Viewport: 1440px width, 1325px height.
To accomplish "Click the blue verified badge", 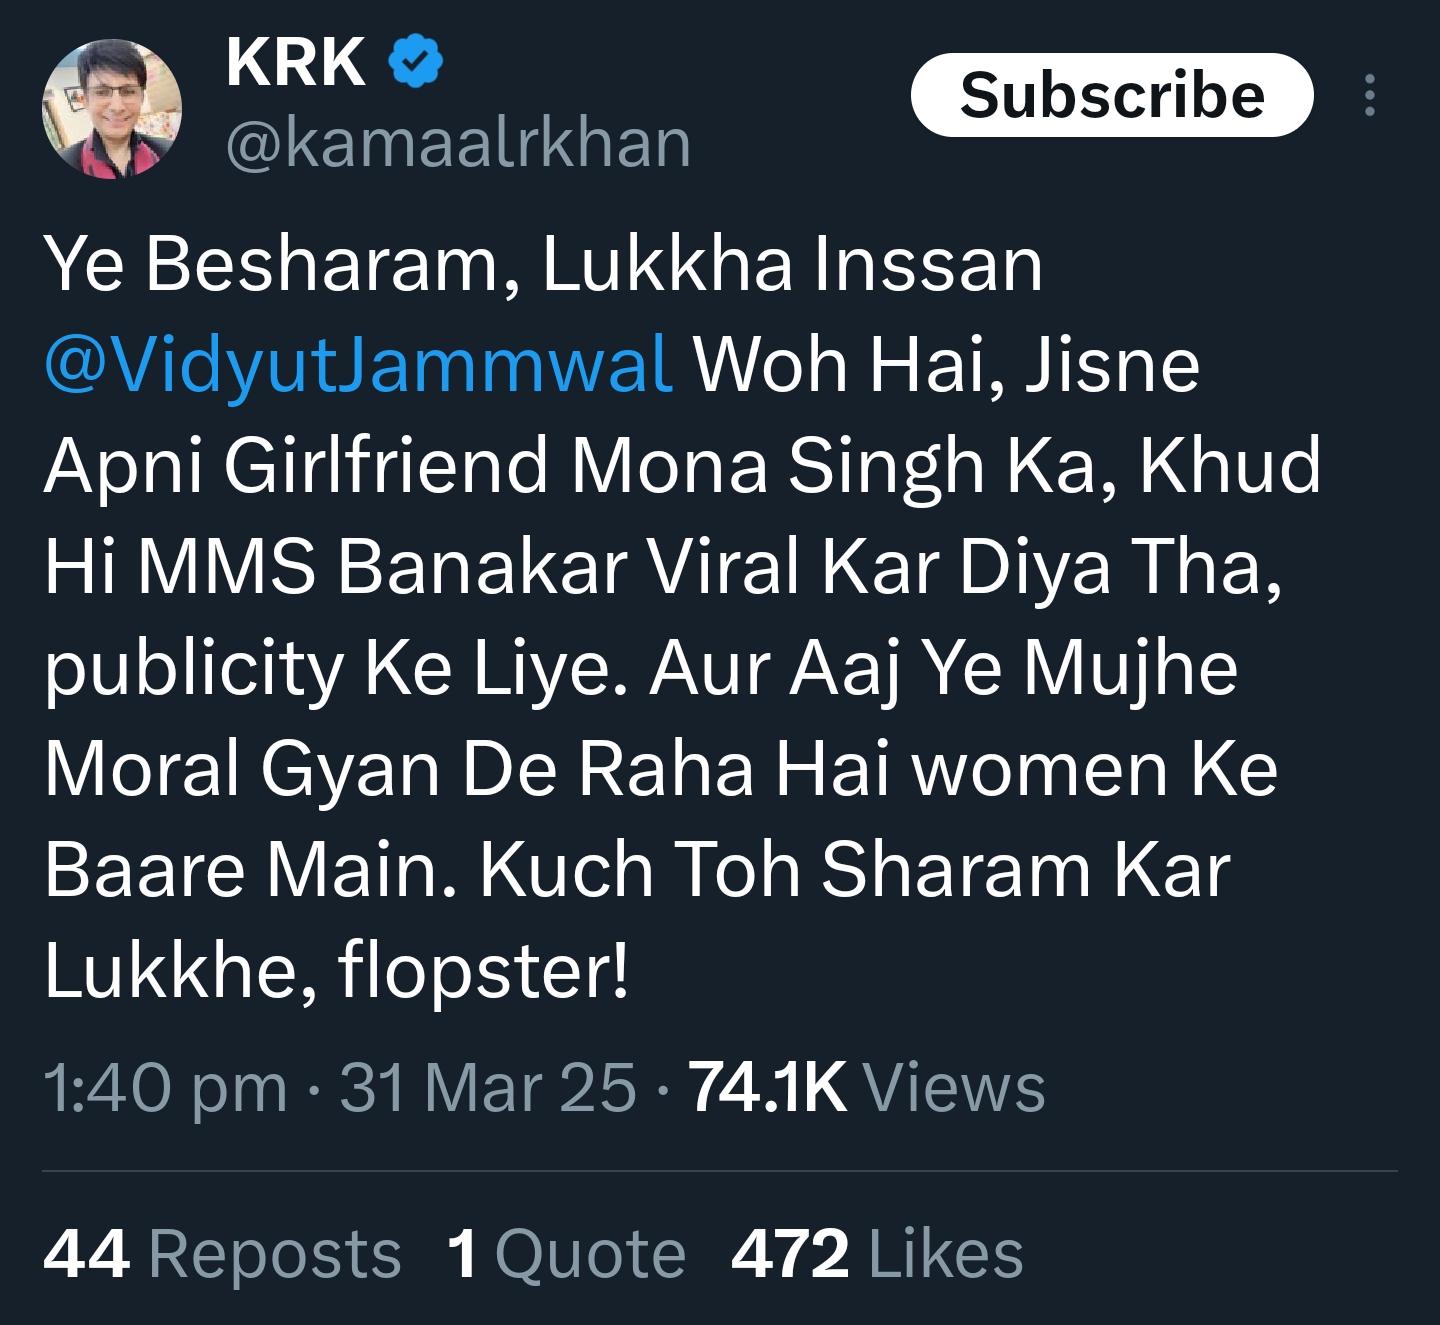I will (x=415, y=62).
